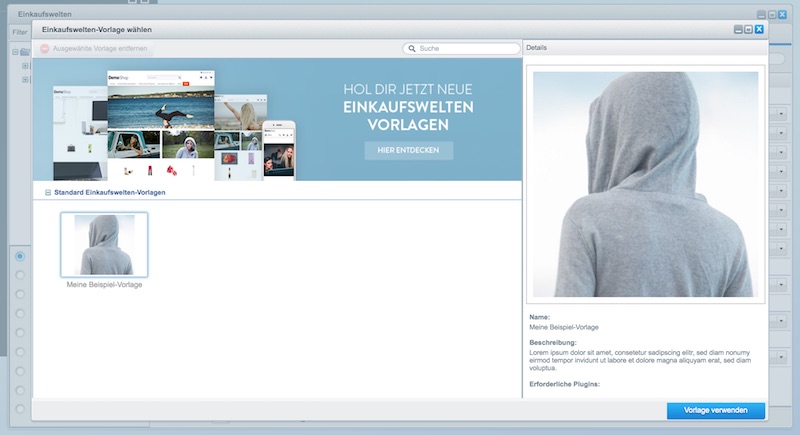
Task: Select the second radio button in left list
Action: [20, 275]
